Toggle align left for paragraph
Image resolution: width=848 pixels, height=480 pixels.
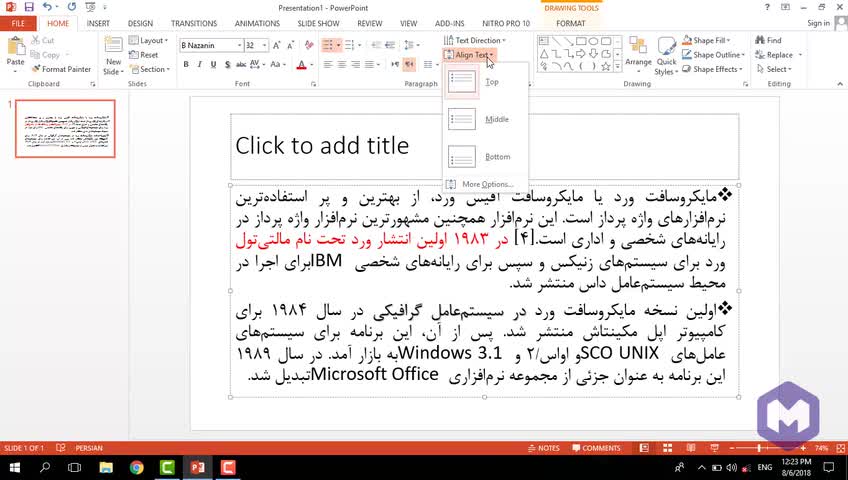point(328,64)
